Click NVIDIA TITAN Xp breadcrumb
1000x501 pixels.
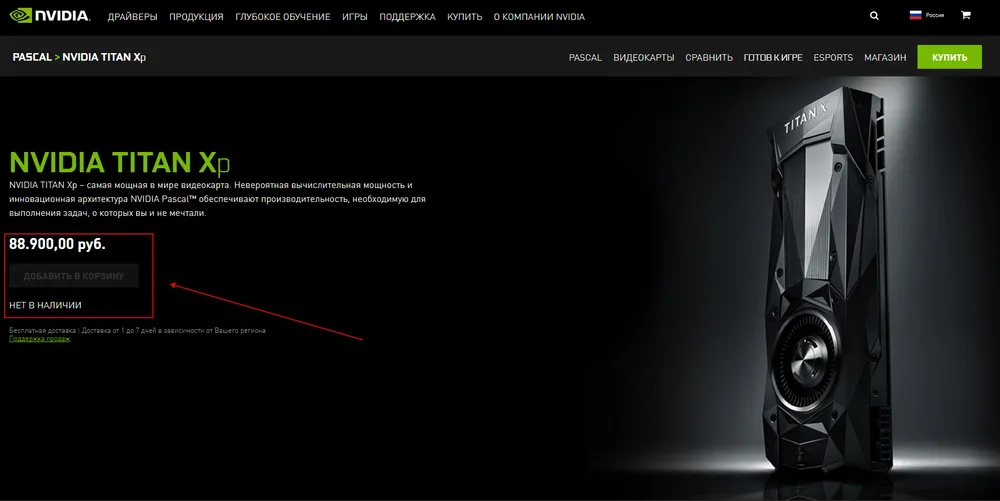click(x=104, y=57)
